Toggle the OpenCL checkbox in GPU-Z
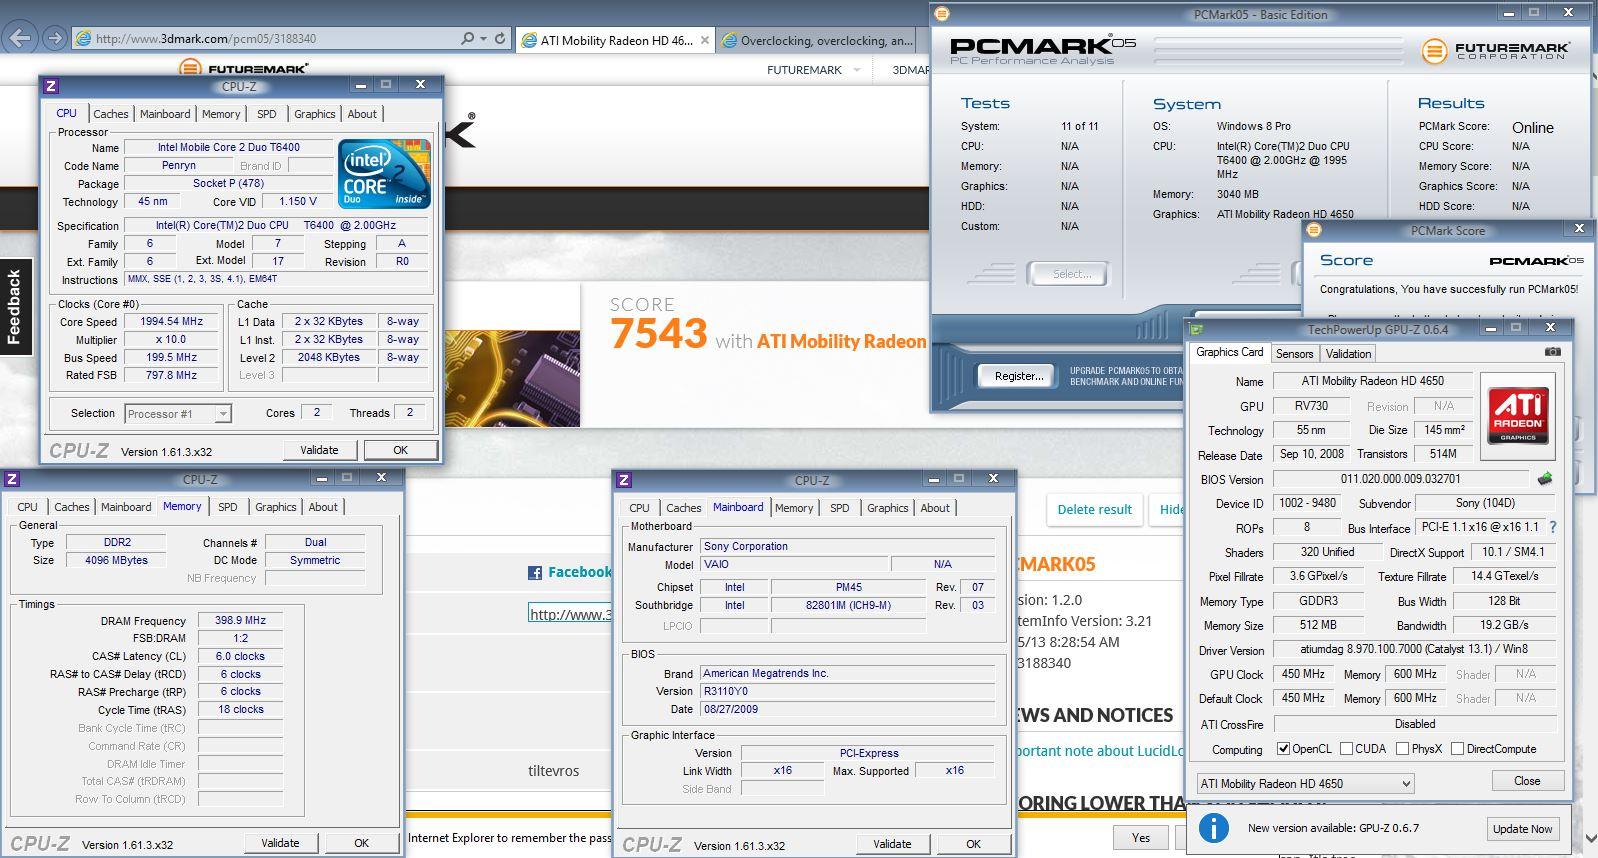 [1283, 749]
